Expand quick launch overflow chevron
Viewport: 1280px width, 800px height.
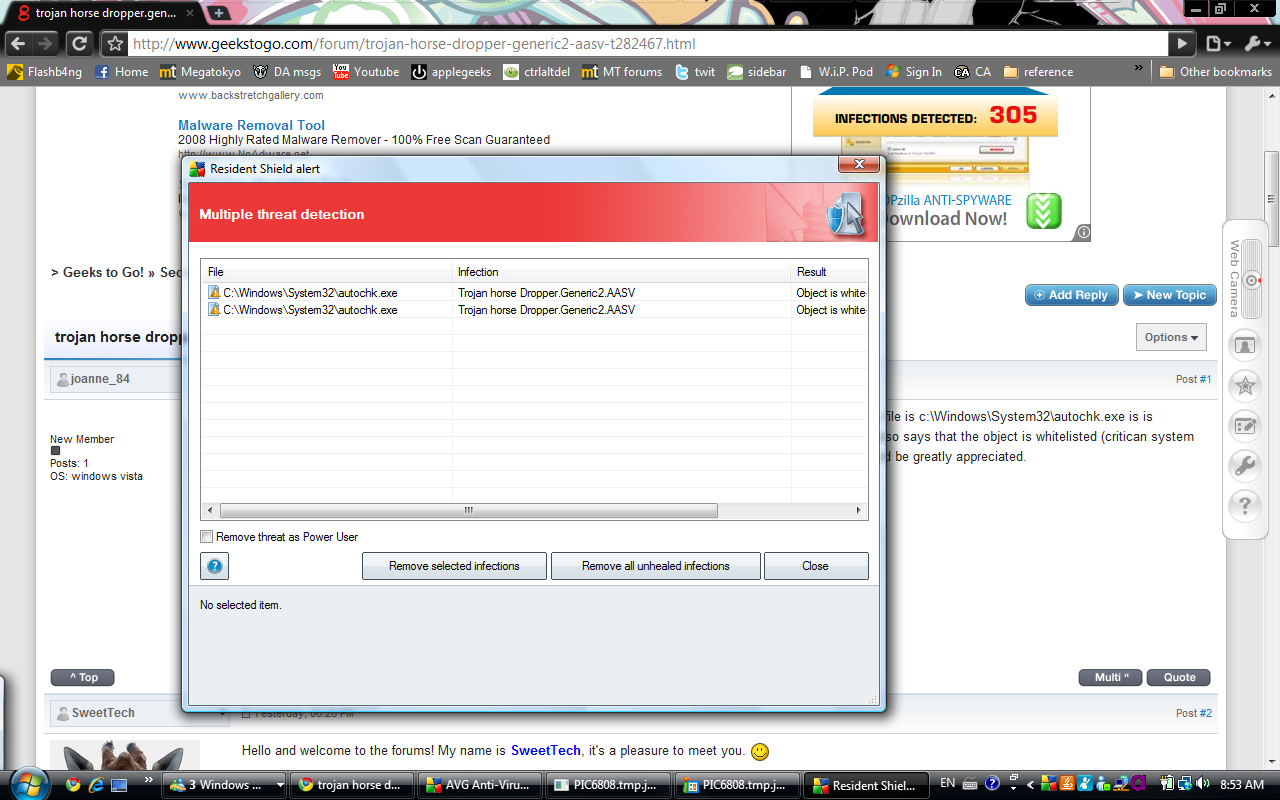click(x=149, y=779)
